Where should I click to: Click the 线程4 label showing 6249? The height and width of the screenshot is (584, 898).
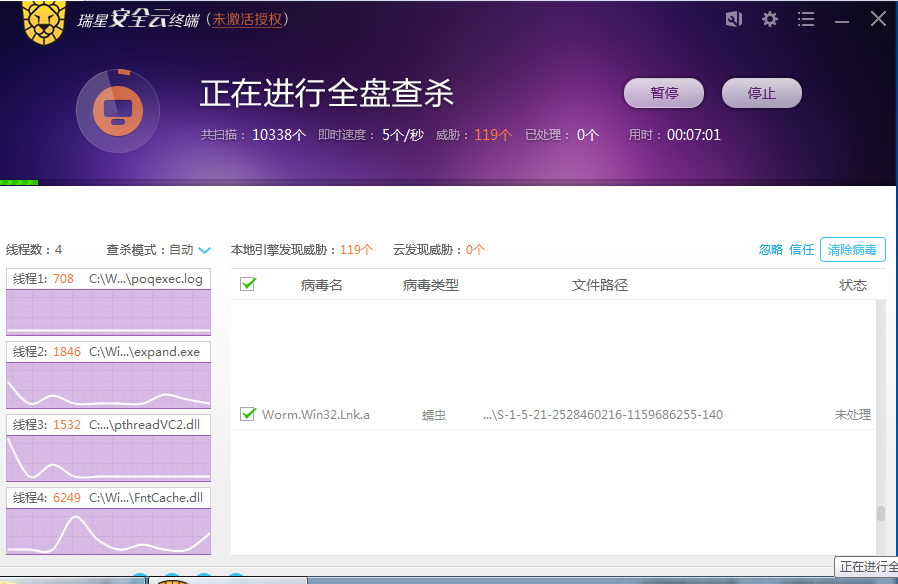pyautogui.click(x=47, y=498)
